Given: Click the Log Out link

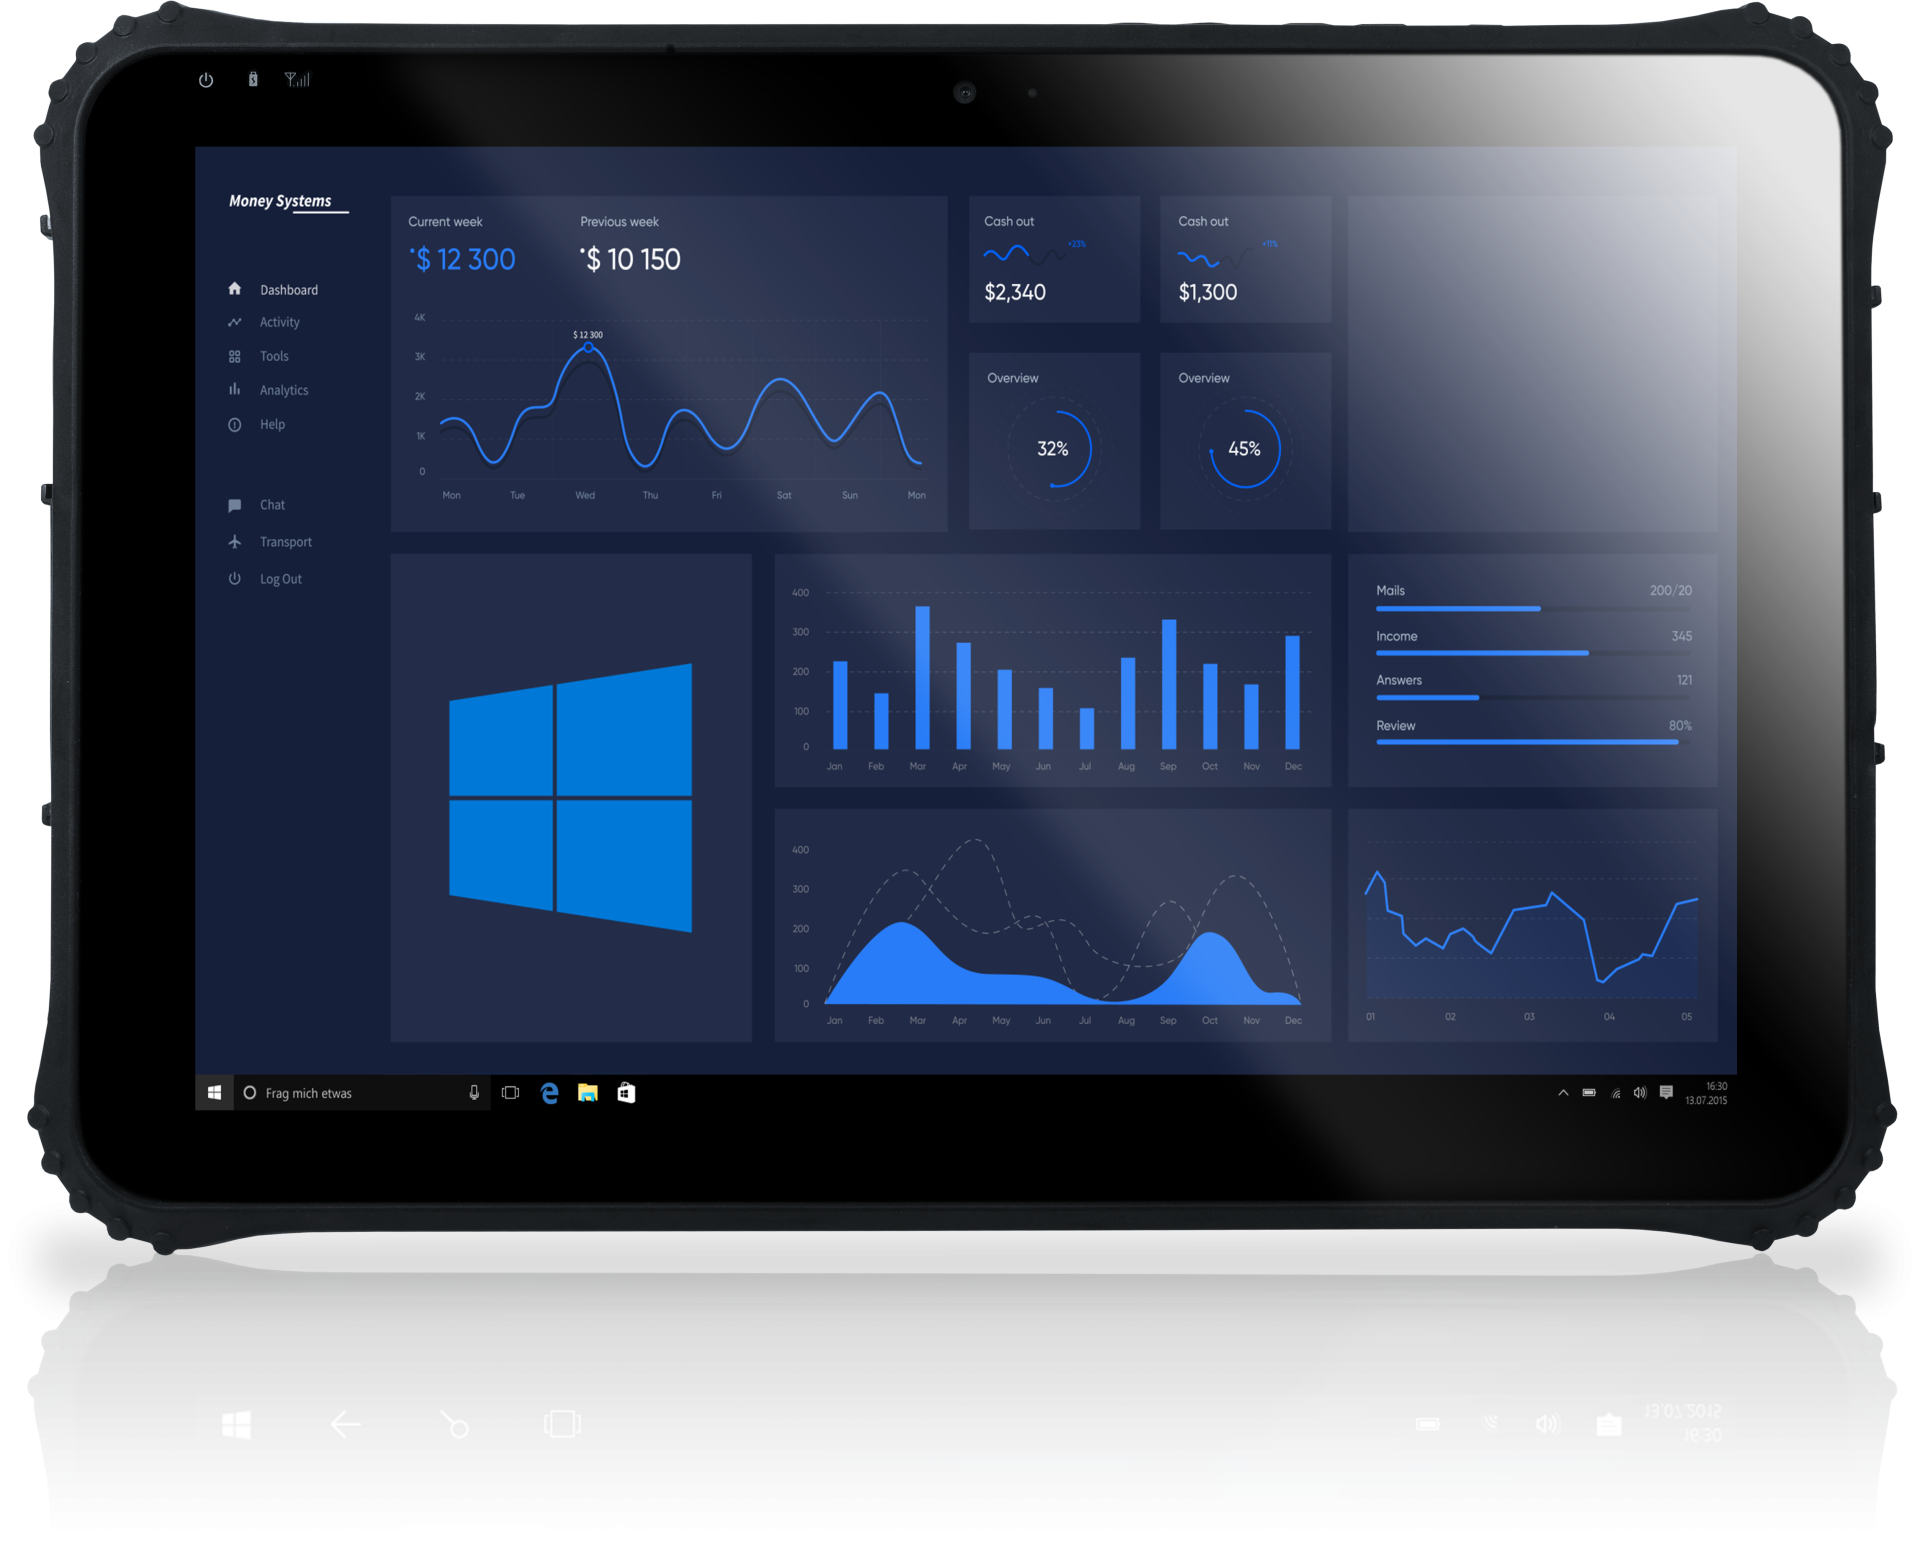Looking at the screenshot, I should coord(280,579).
